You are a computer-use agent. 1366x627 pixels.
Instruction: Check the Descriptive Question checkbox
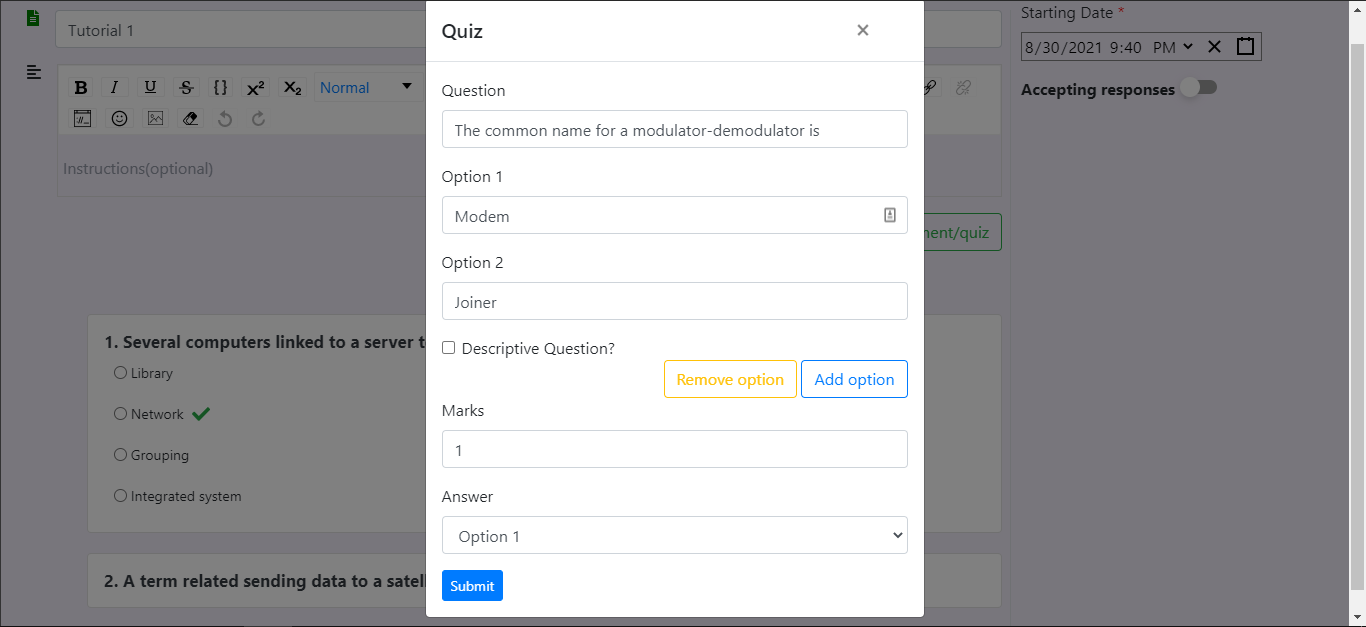[449, 348]
